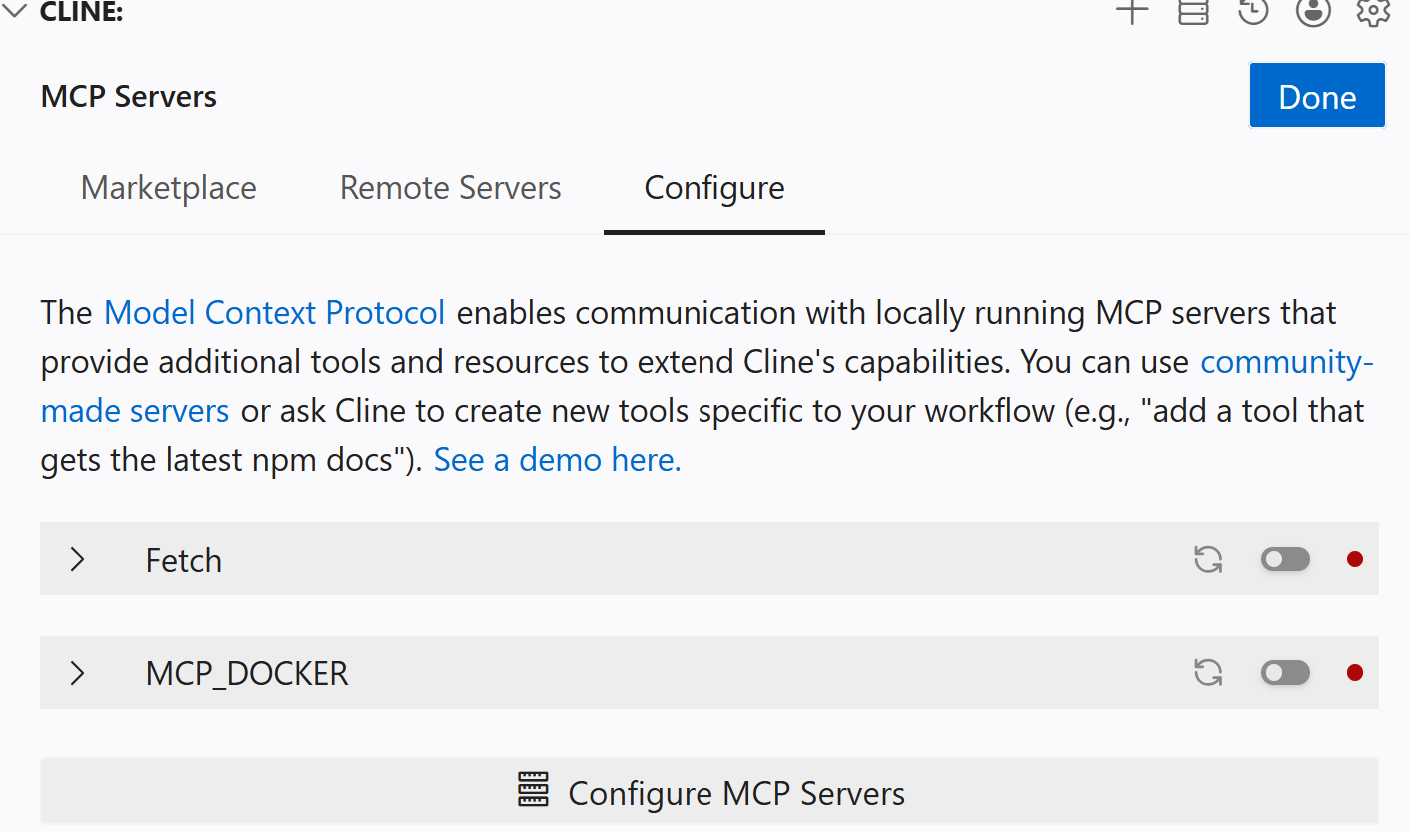Open the Account profile icon
1410x832 pixels.
[x=1313, y=12]
